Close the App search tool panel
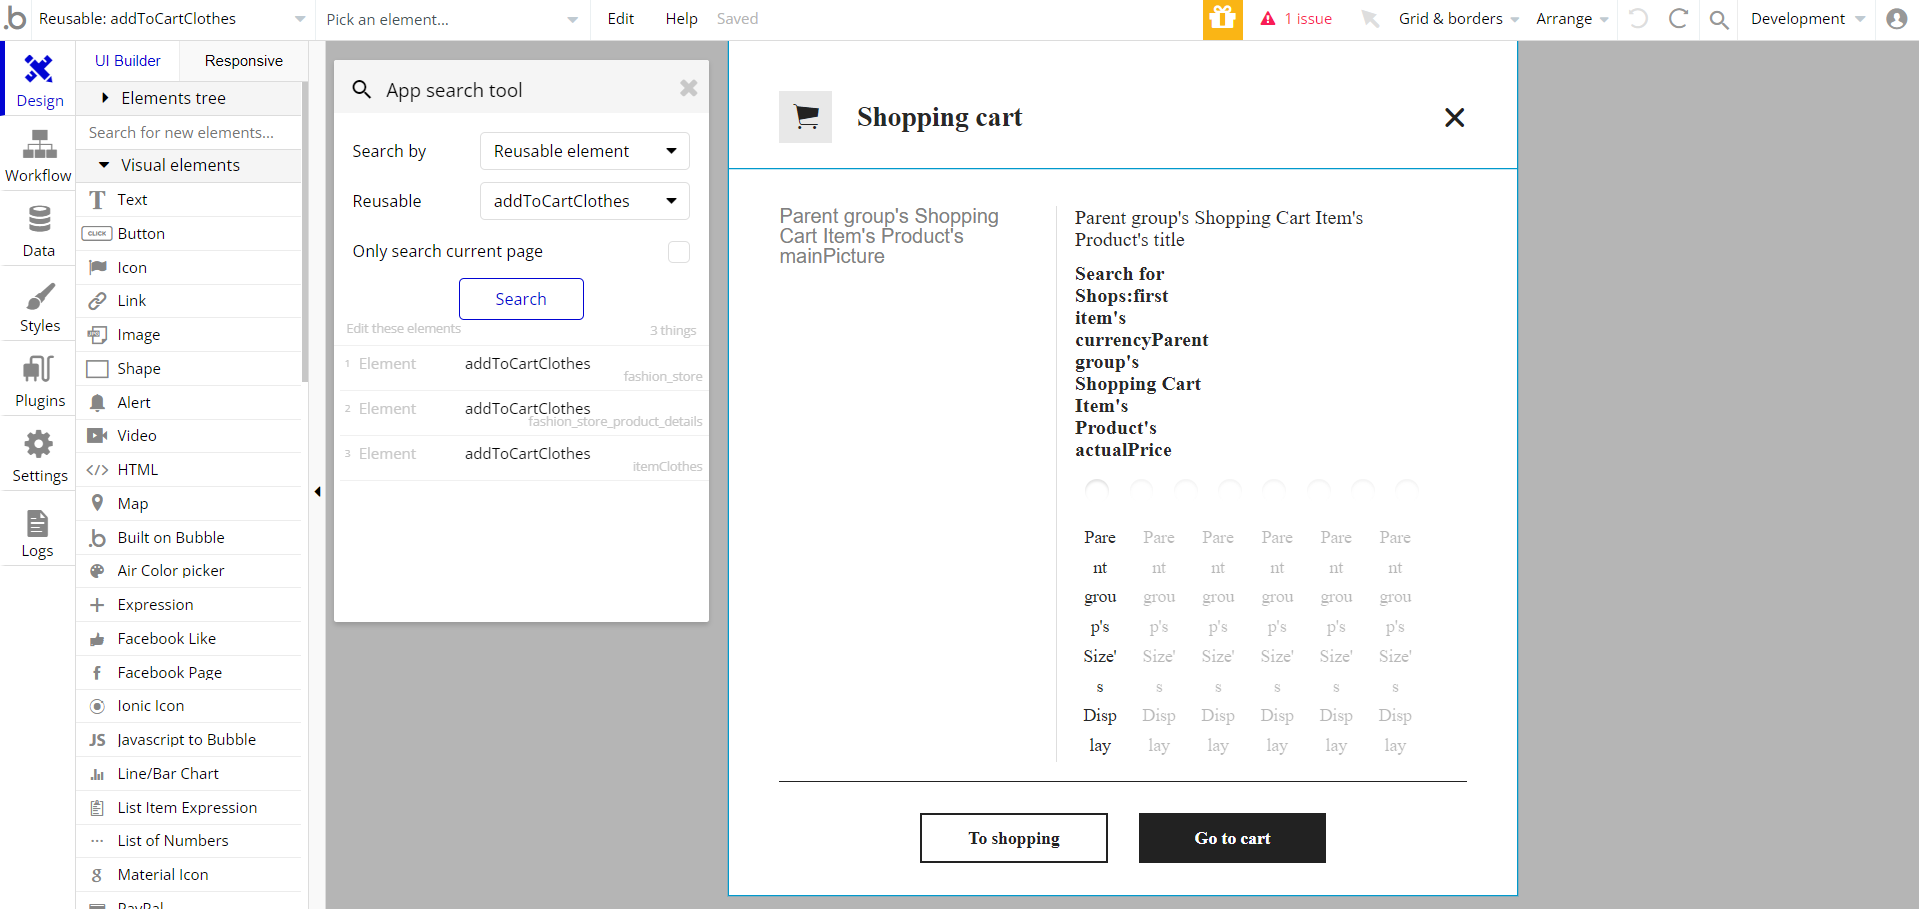This screenshot has width=1919, height=909. [x=688, y=89]
